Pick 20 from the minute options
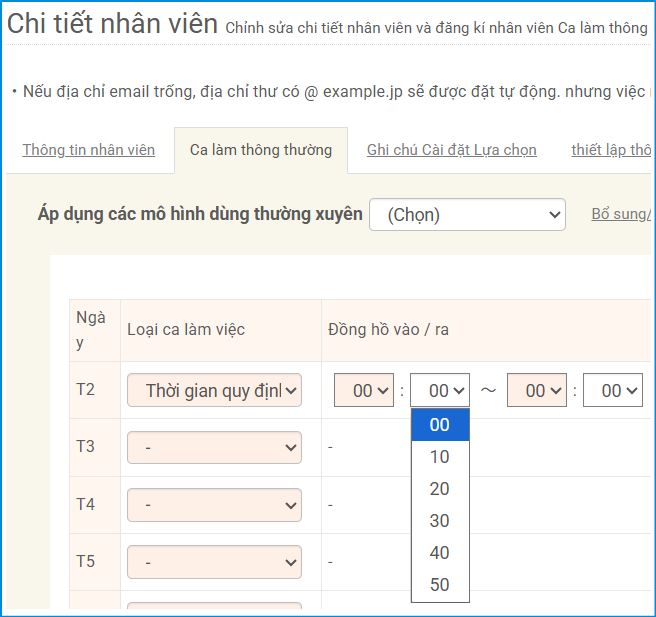This screenshot has height=617, width=656. 440,489
